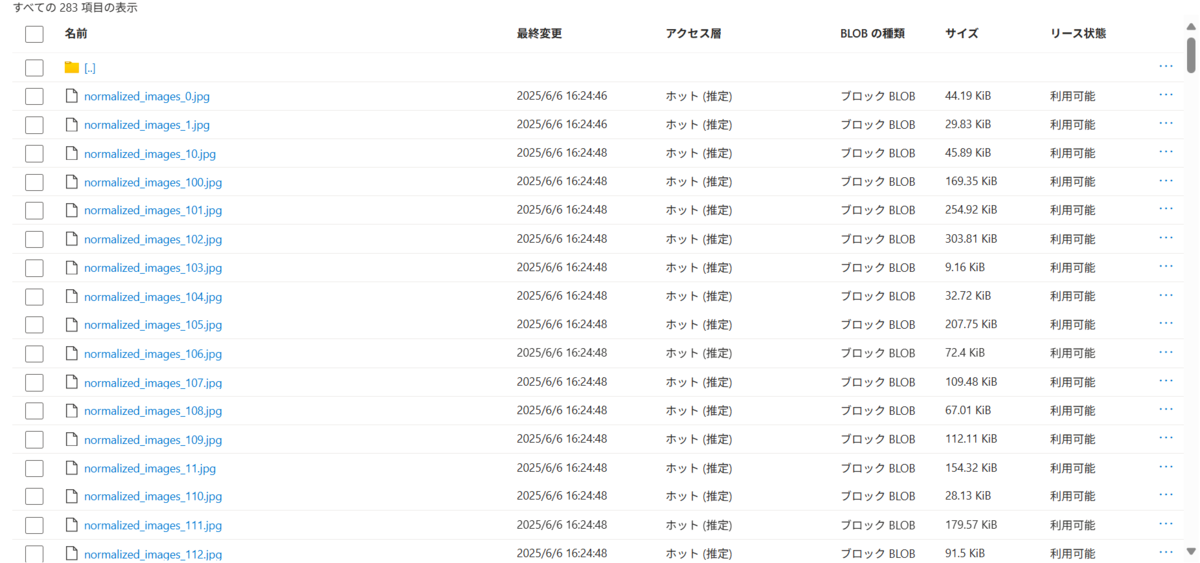Open context menu dots for normalized_images_10.jpg

click(1165, 152)
